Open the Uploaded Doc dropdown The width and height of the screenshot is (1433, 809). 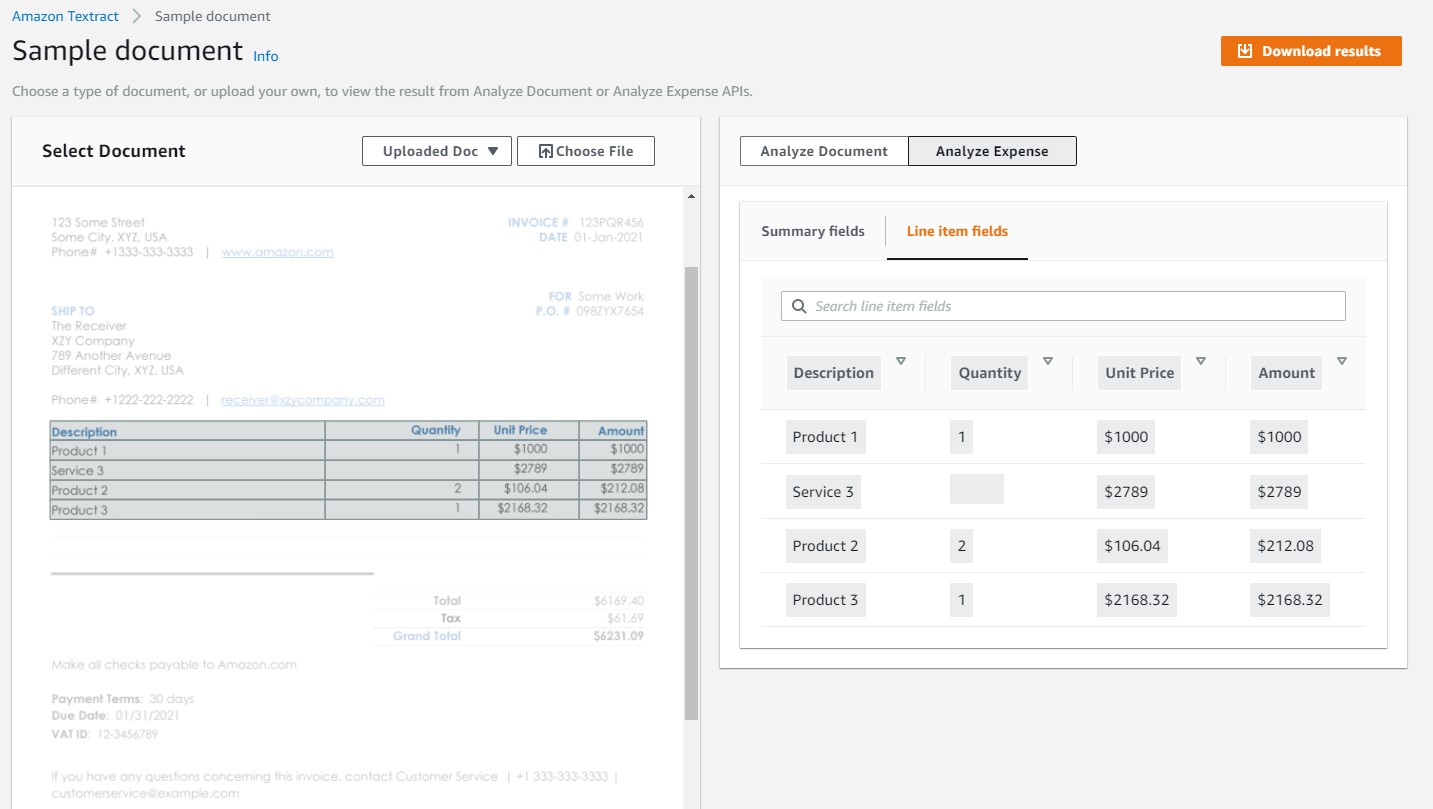(436, 150)
